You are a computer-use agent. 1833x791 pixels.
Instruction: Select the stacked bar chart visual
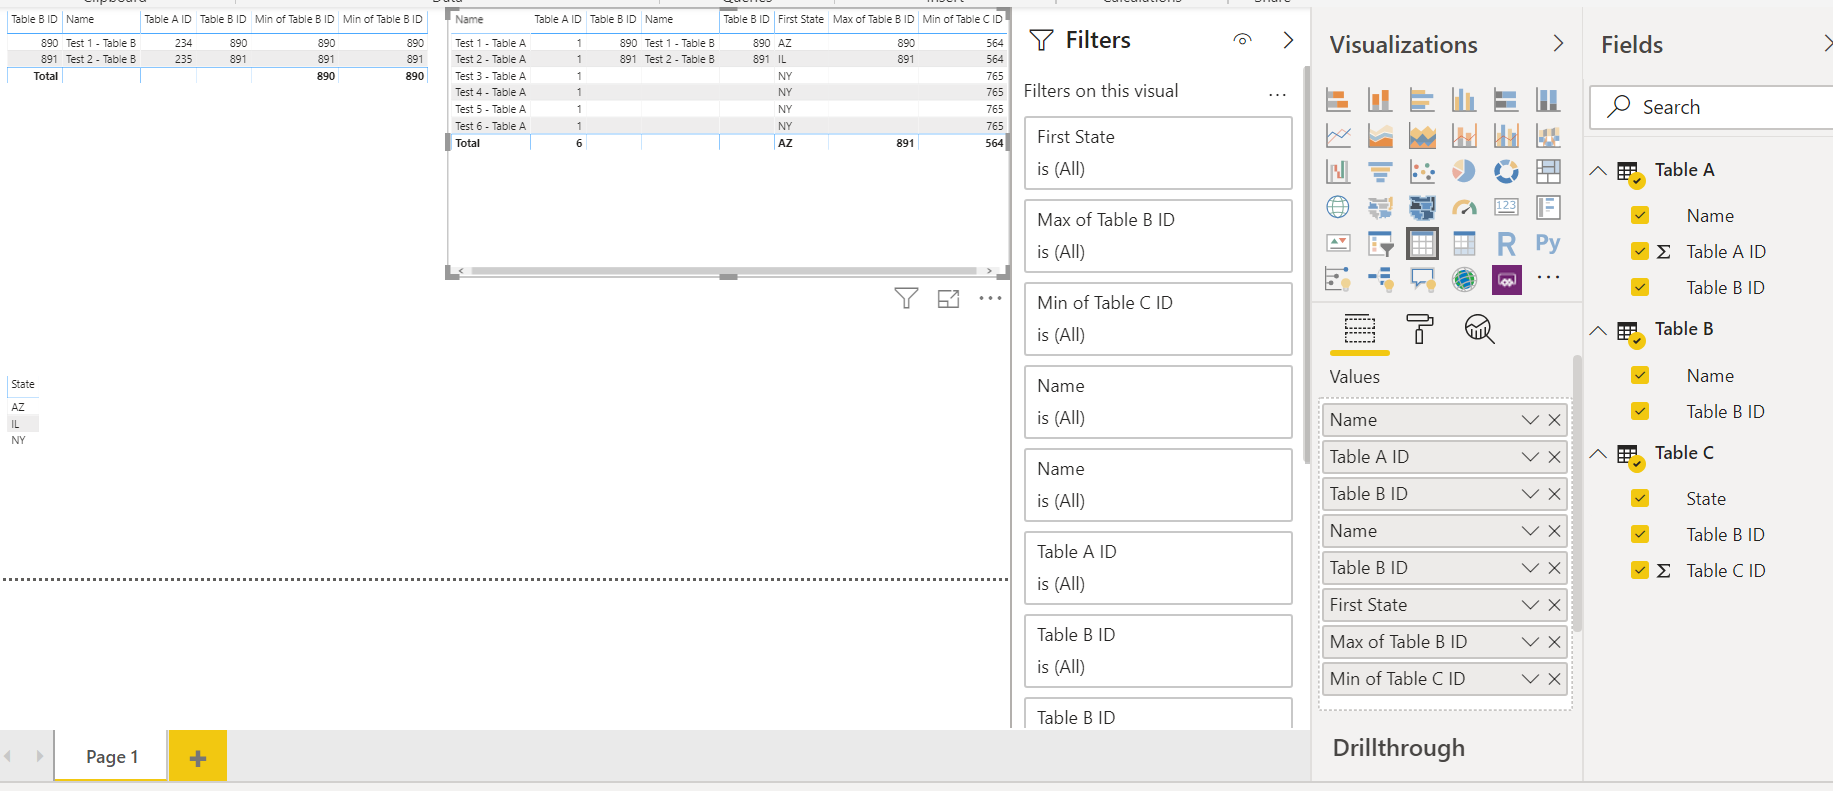point(1338,100)
